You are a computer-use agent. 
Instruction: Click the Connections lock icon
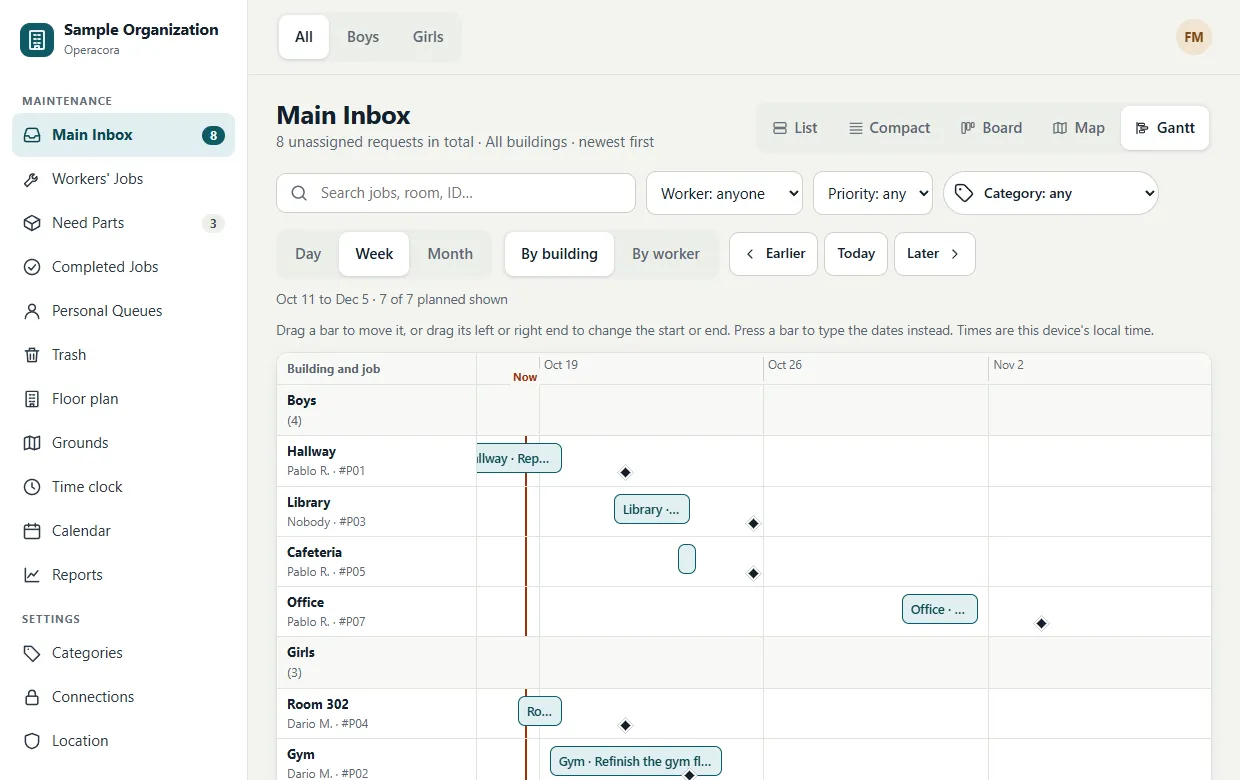(32, 697)
